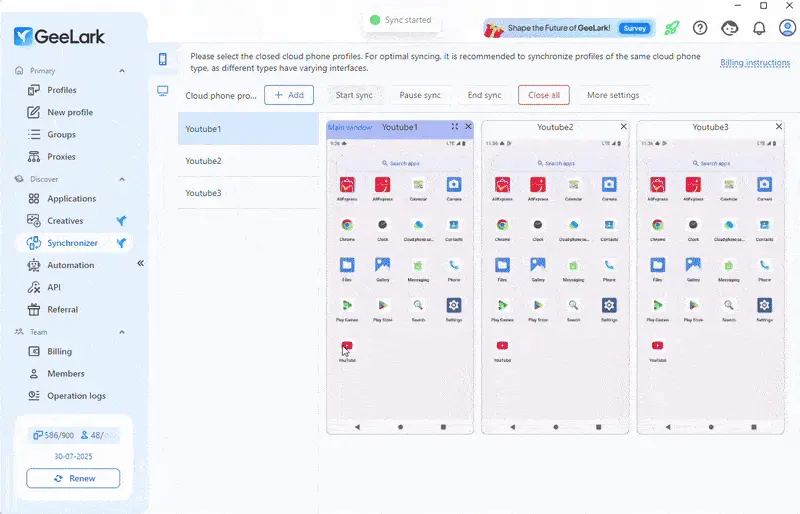This screenshot has height=514, width=800.
Task: Select Youtube3 profile in list
Action: click(x=248, y=193)
